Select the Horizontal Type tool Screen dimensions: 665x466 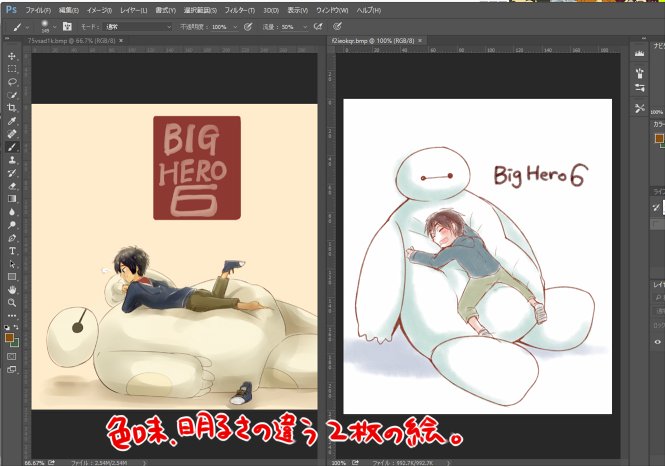[x=12, y=251]
